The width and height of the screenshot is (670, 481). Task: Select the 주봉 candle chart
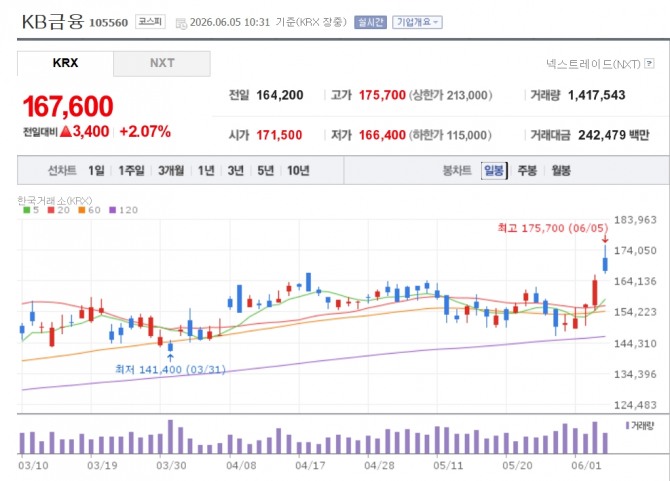(x=527, y=171)
